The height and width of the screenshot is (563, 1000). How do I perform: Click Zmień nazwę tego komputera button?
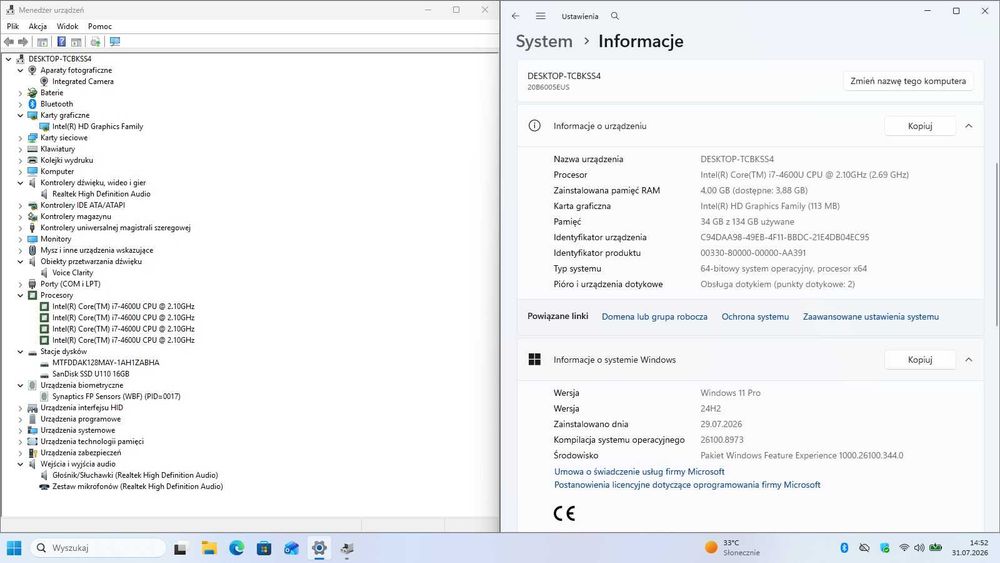coord(908,81)
